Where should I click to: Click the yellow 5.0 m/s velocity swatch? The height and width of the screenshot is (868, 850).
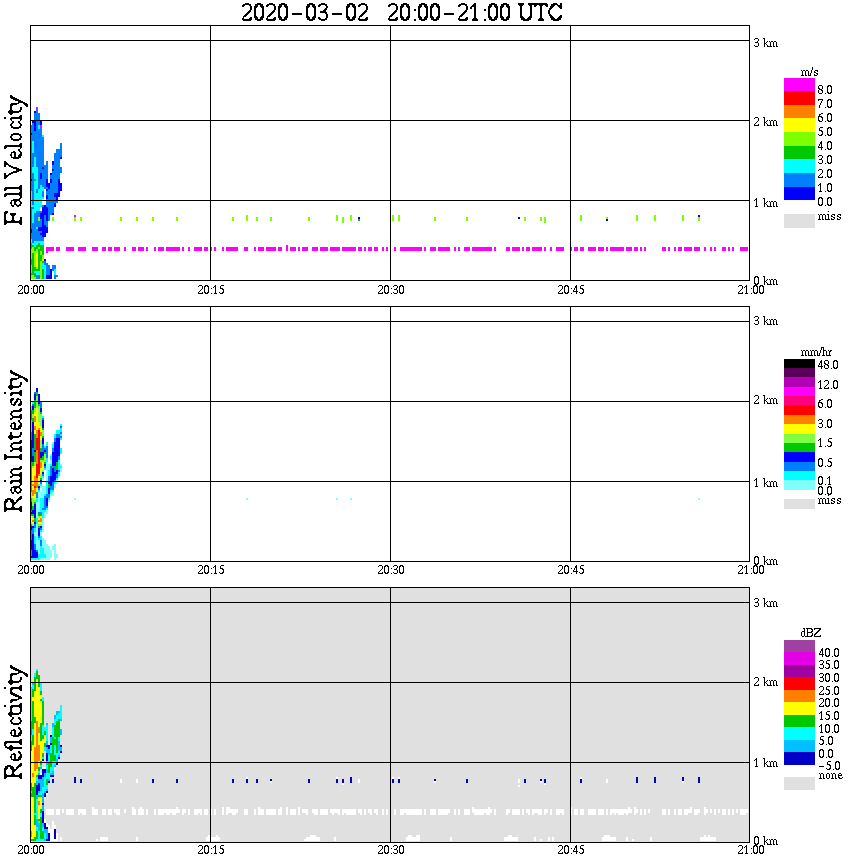799,125
